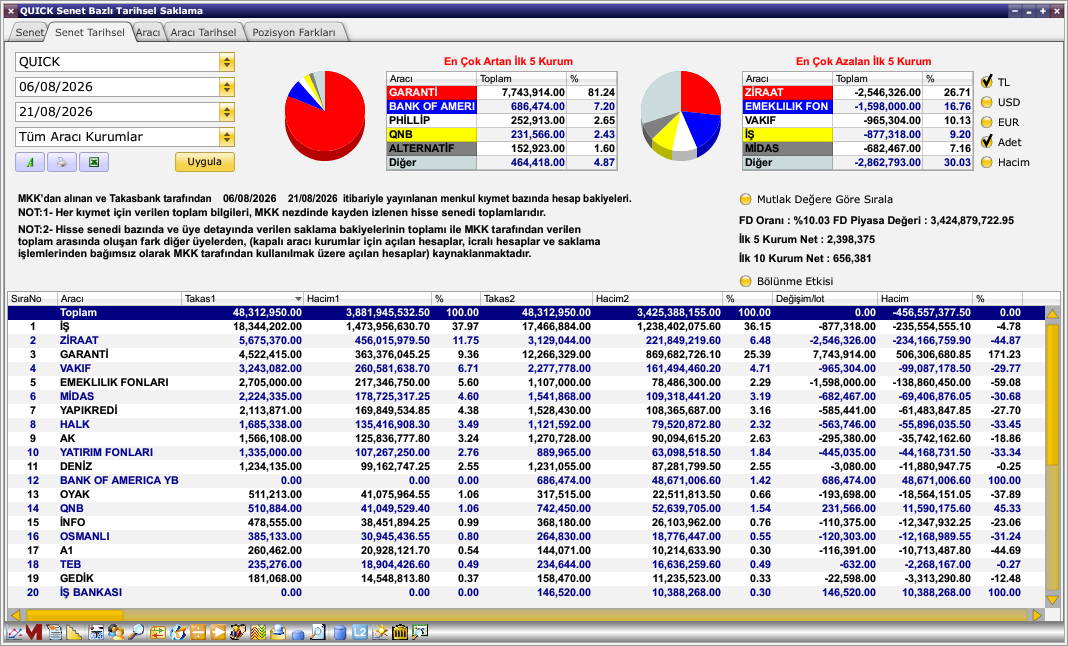The height and width of the screenshot is (646, 1068).
Task: Click the tall blue cylinder database icon
Action: click(x=339, y=632)
